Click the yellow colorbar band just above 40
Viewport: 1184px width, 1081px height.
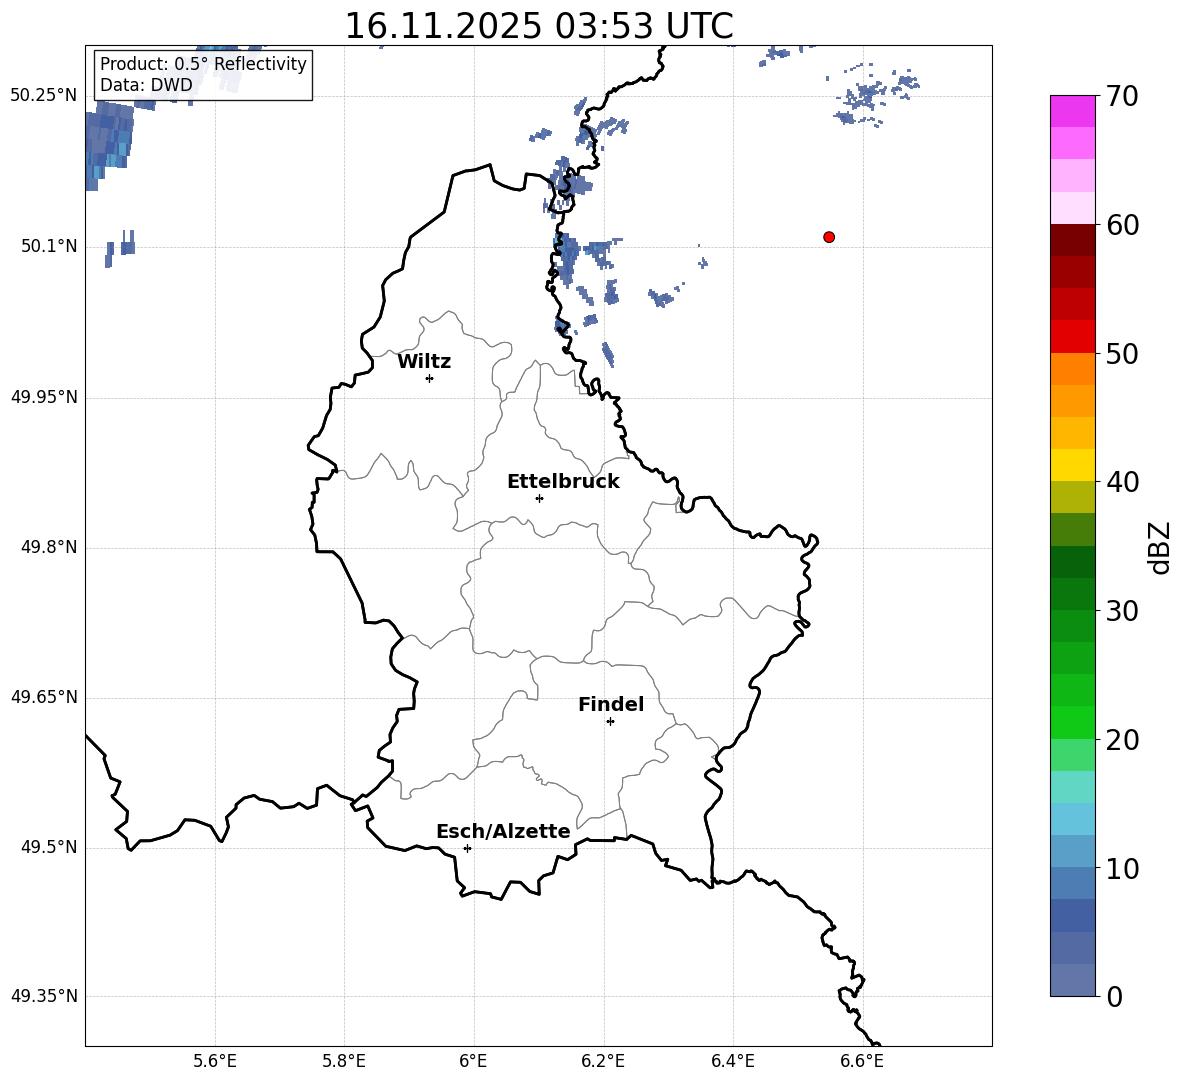(x=1073, y=465)
